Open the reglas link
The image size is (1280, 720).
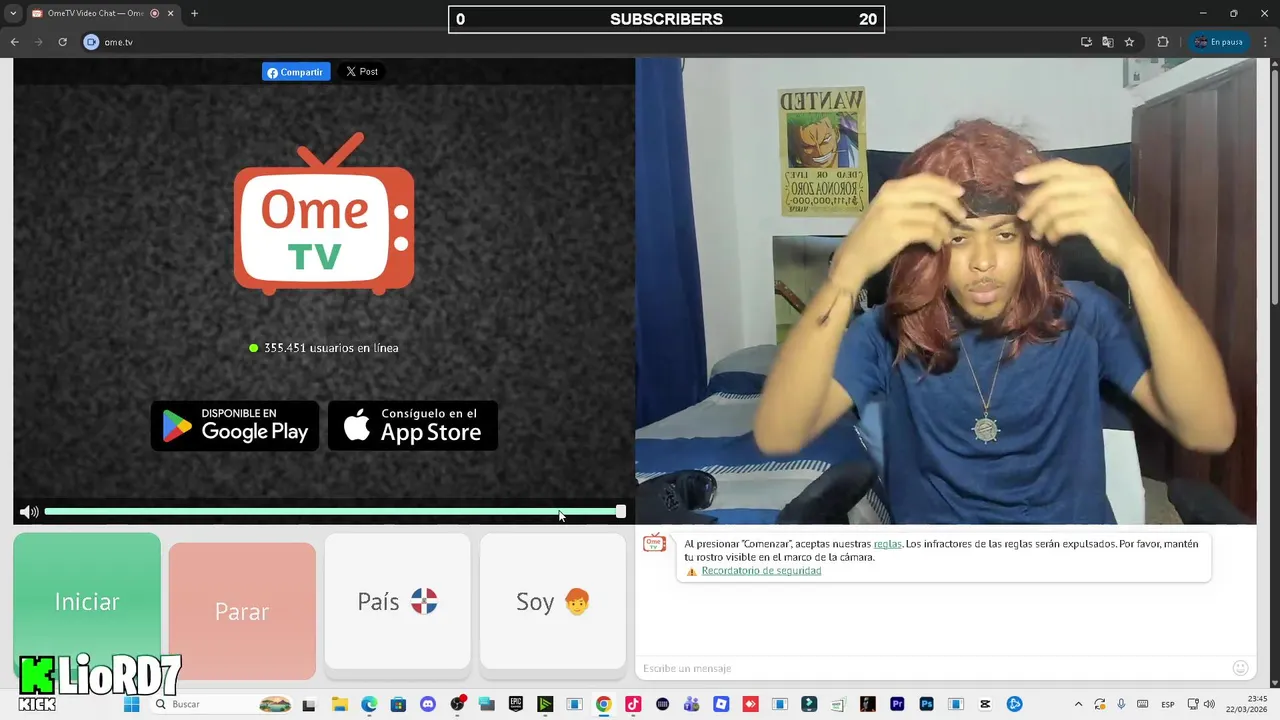pos(887,544)
